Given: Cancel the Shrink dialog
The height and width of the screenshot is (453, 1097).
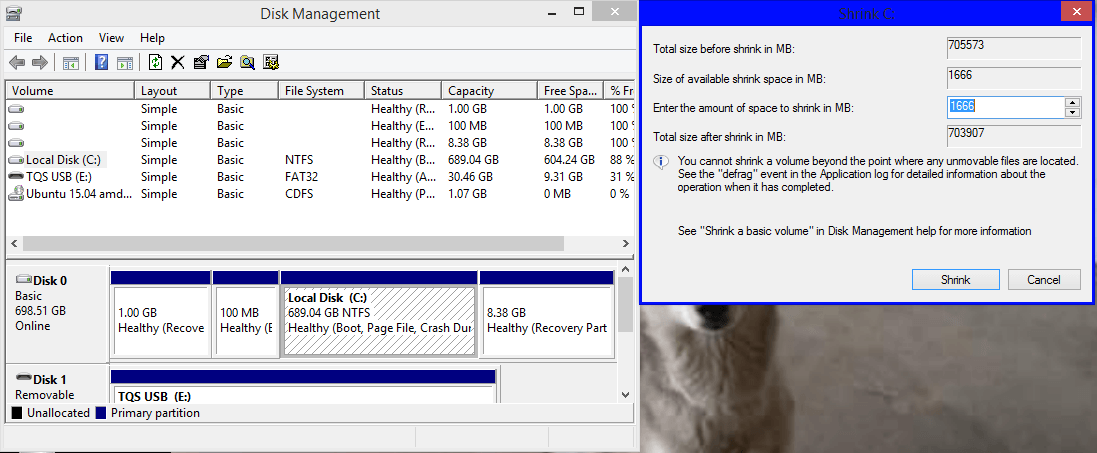Looking at the screenshot, I should (1044, 280).
